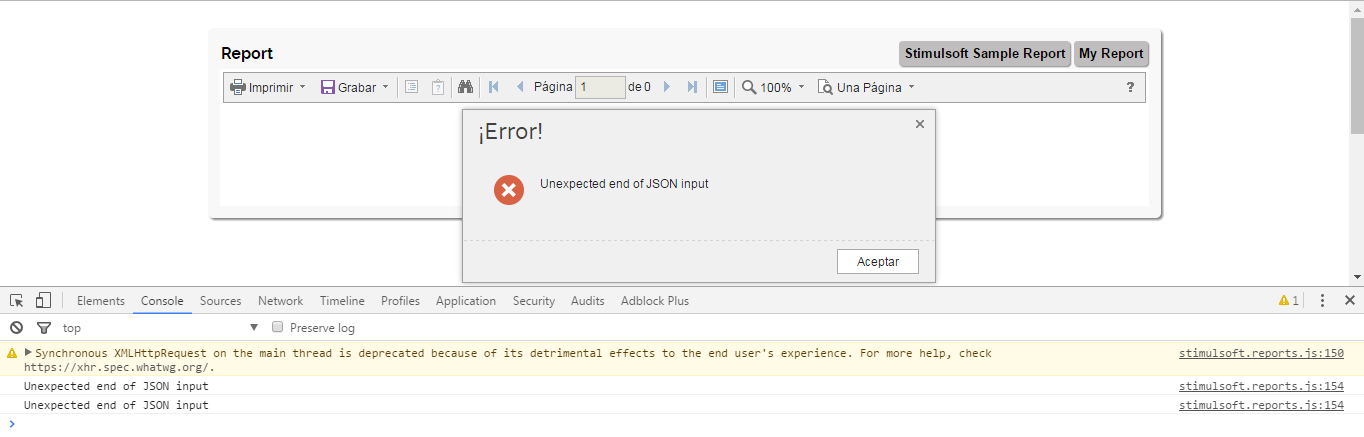Switch to the Sources tab
The height and width of the screenshot is (437, 1364).
click(220, 301)
